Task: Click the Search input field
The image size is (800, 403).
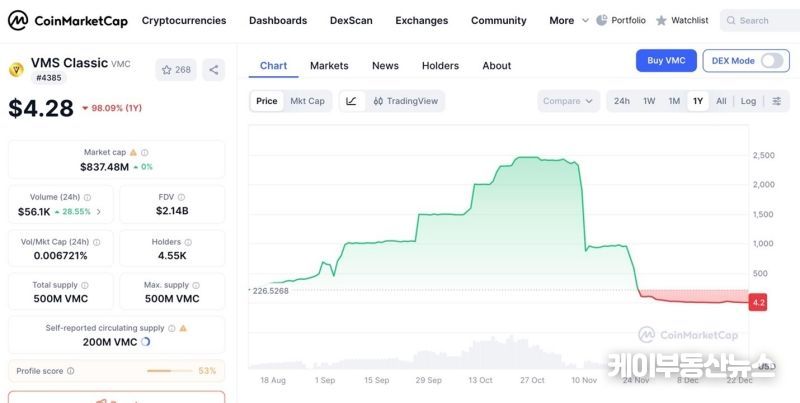Action: [760, 20]
